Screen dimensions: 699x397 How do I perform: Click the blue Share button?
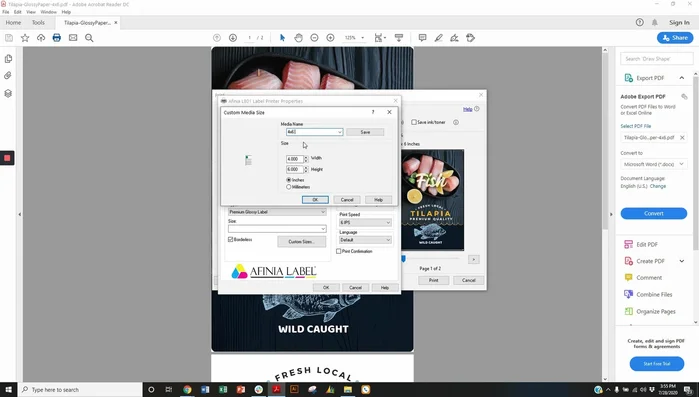[675, 38]
